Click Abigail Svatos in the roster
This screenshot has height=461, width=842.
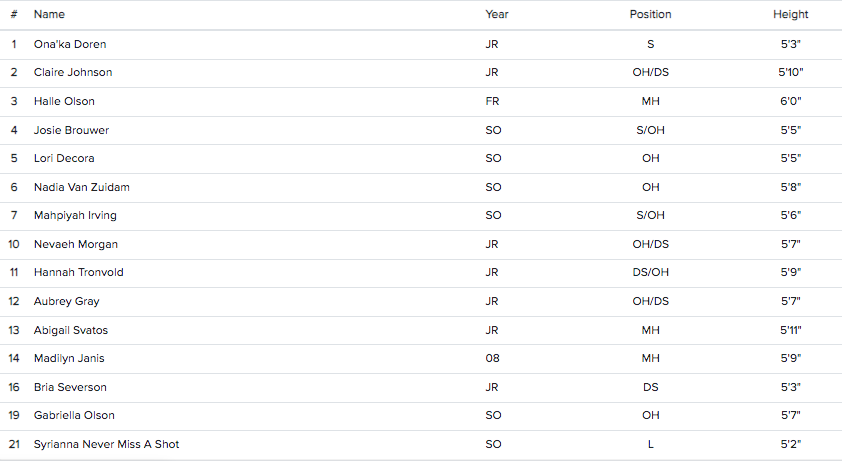(71, 330)
